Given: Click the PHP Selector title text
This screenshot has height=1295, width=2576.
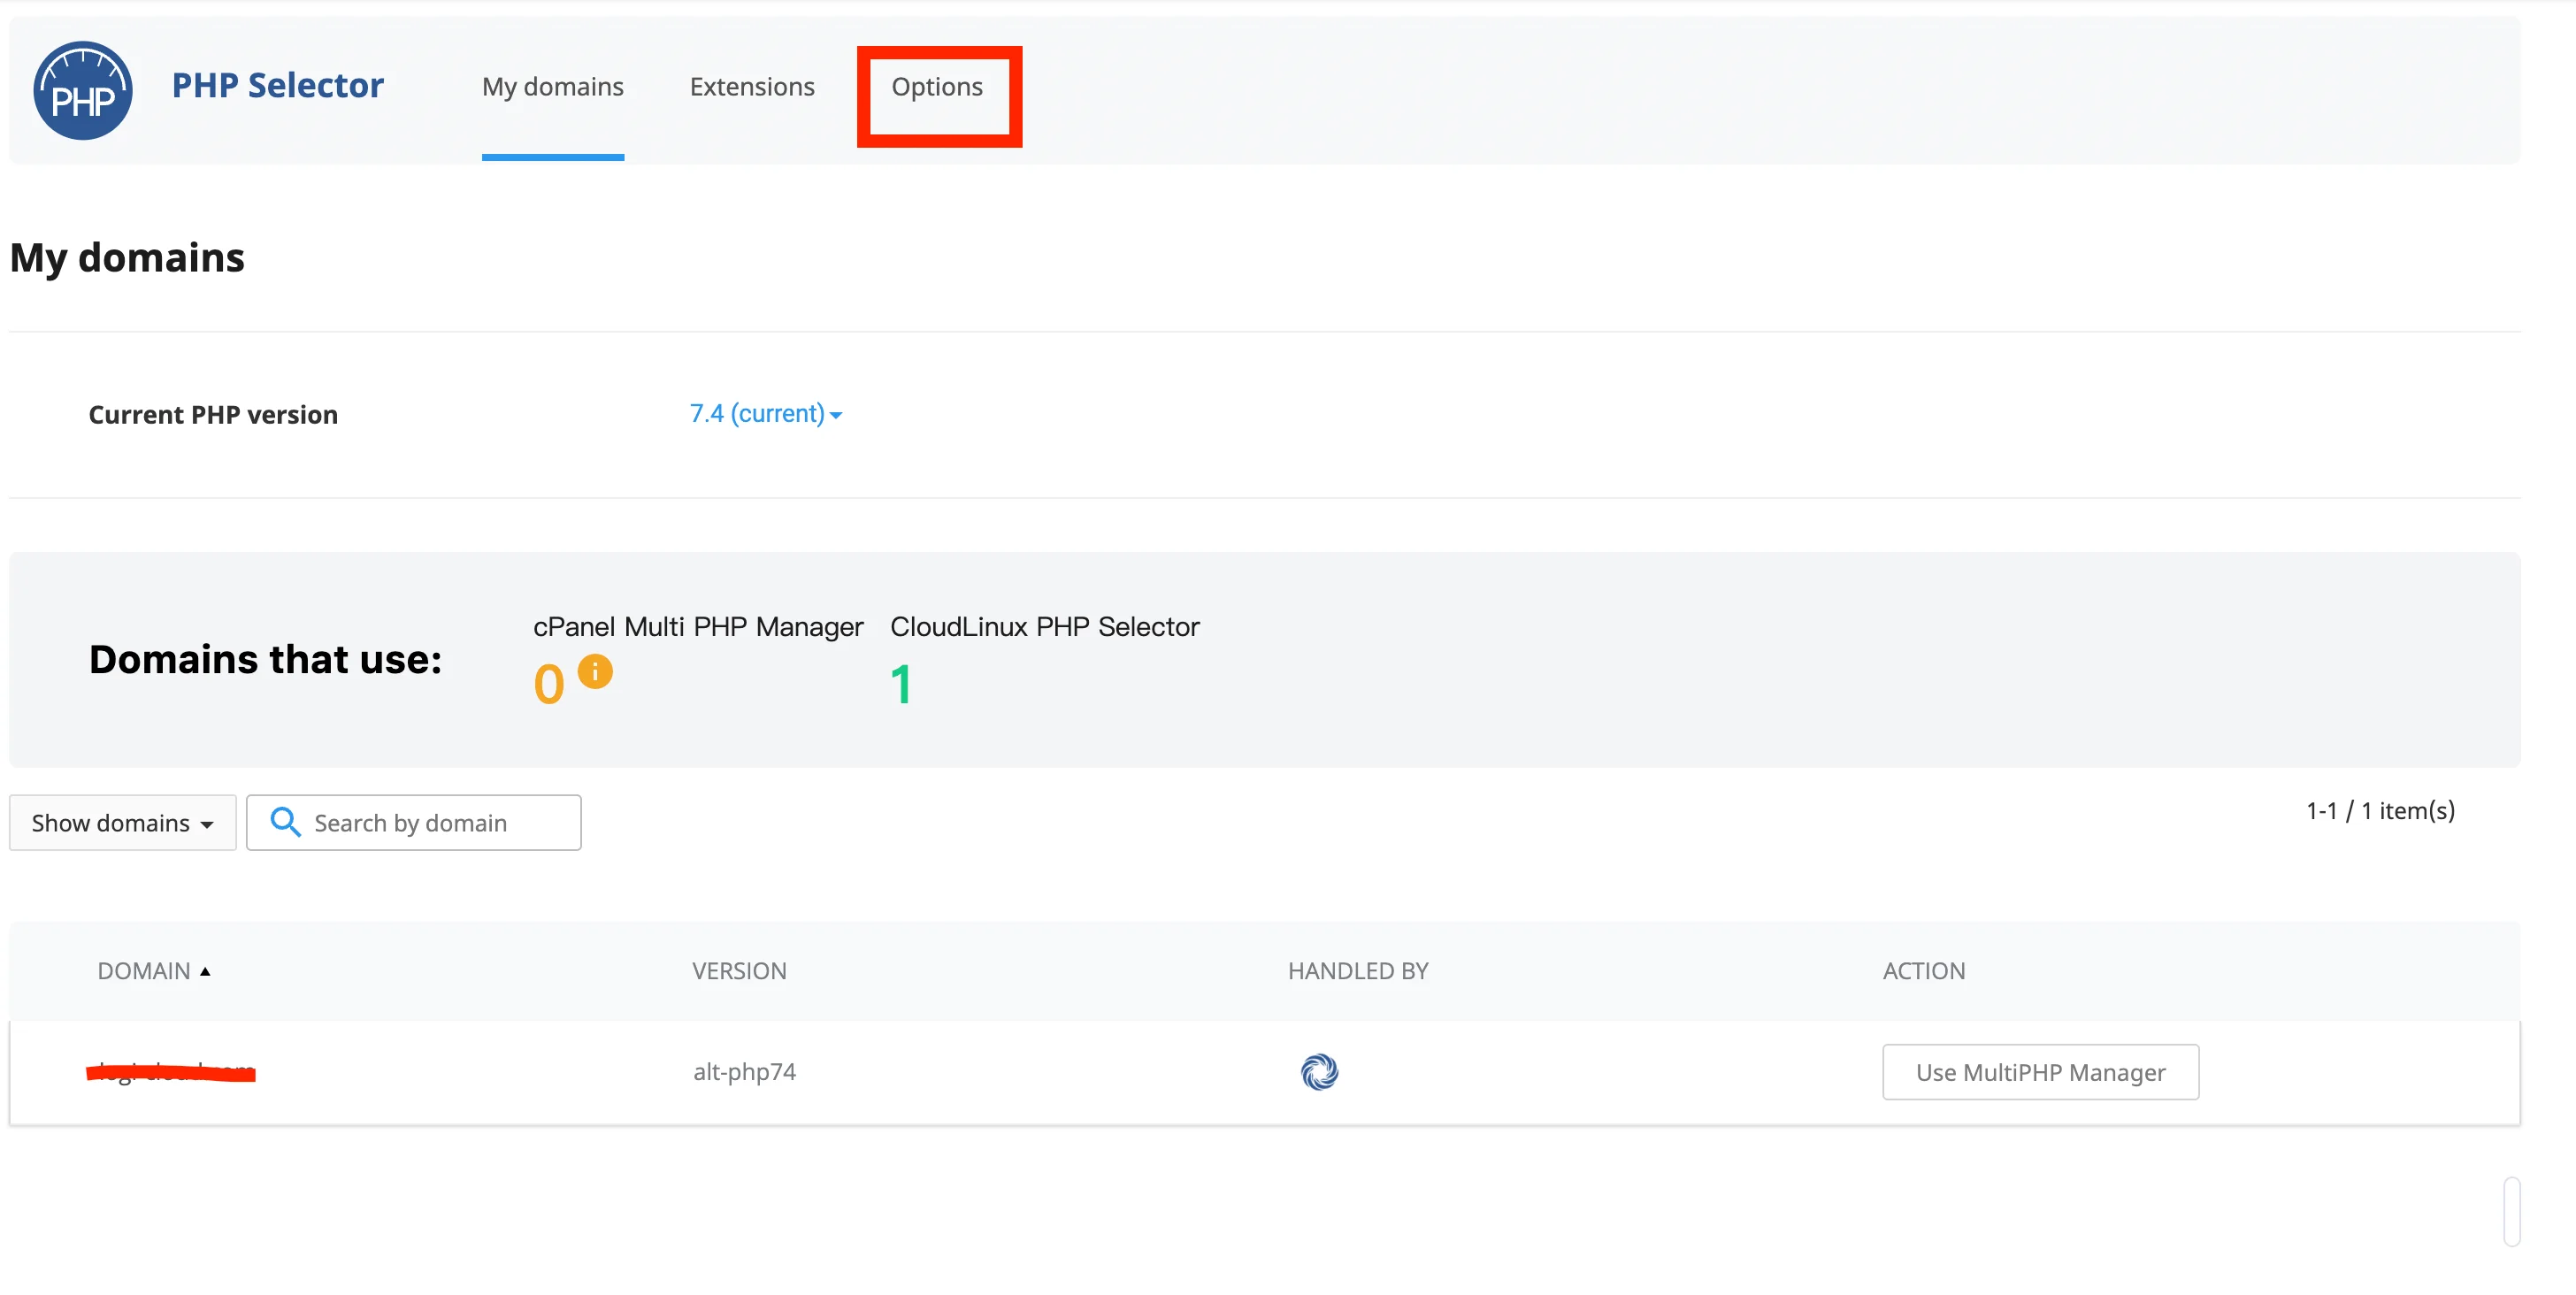Looking at the screenshot, I should coord(277,85).
